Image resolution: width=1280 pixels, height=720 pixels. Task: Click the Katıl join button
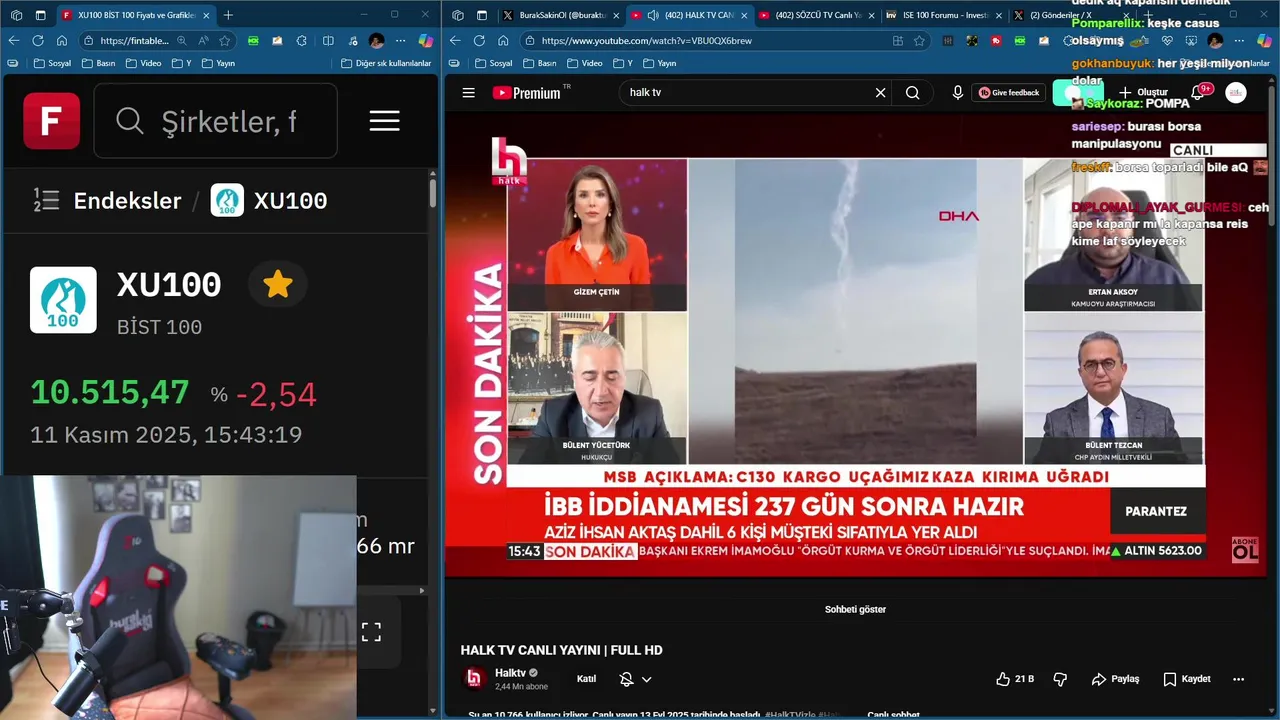click(x=586, y=679)
